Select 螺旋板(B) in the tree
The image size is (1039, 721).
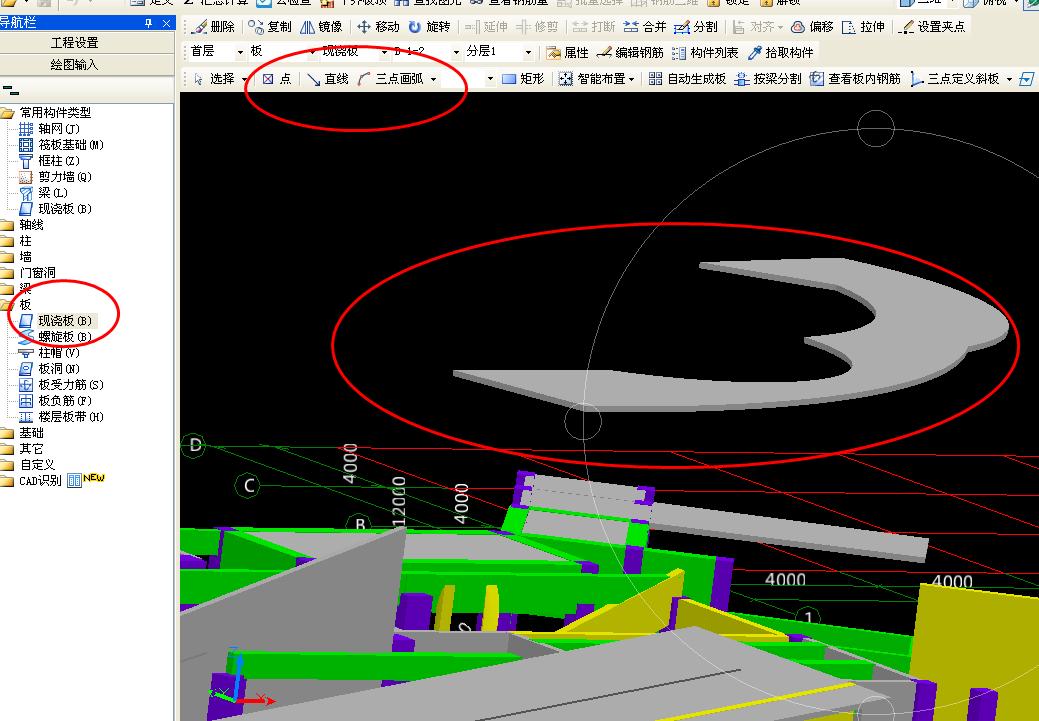(x=65, y=337)
